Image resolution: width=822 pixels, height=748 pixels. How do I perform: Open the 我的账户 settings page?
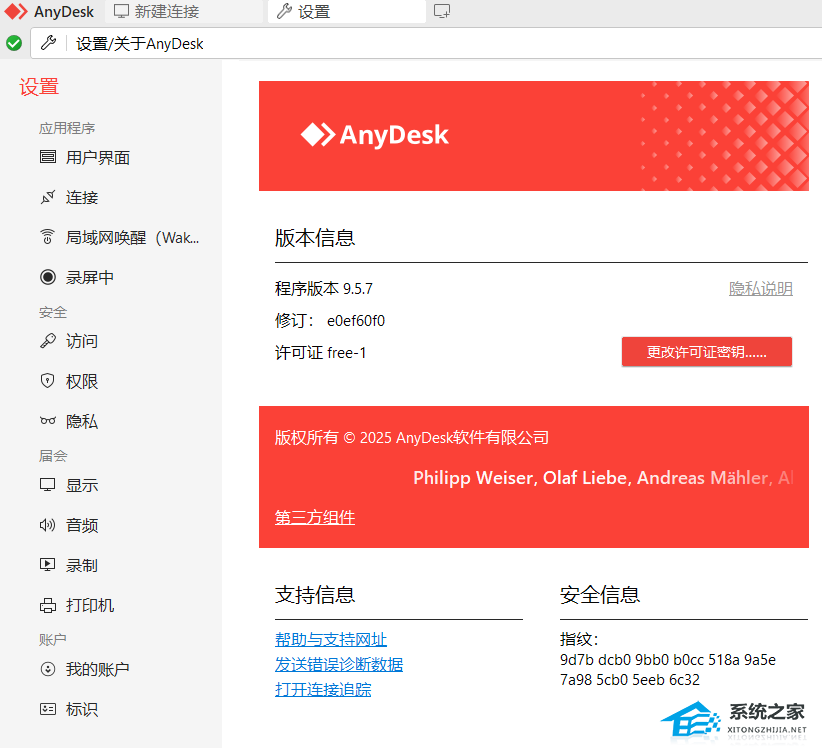pos(98,669)
